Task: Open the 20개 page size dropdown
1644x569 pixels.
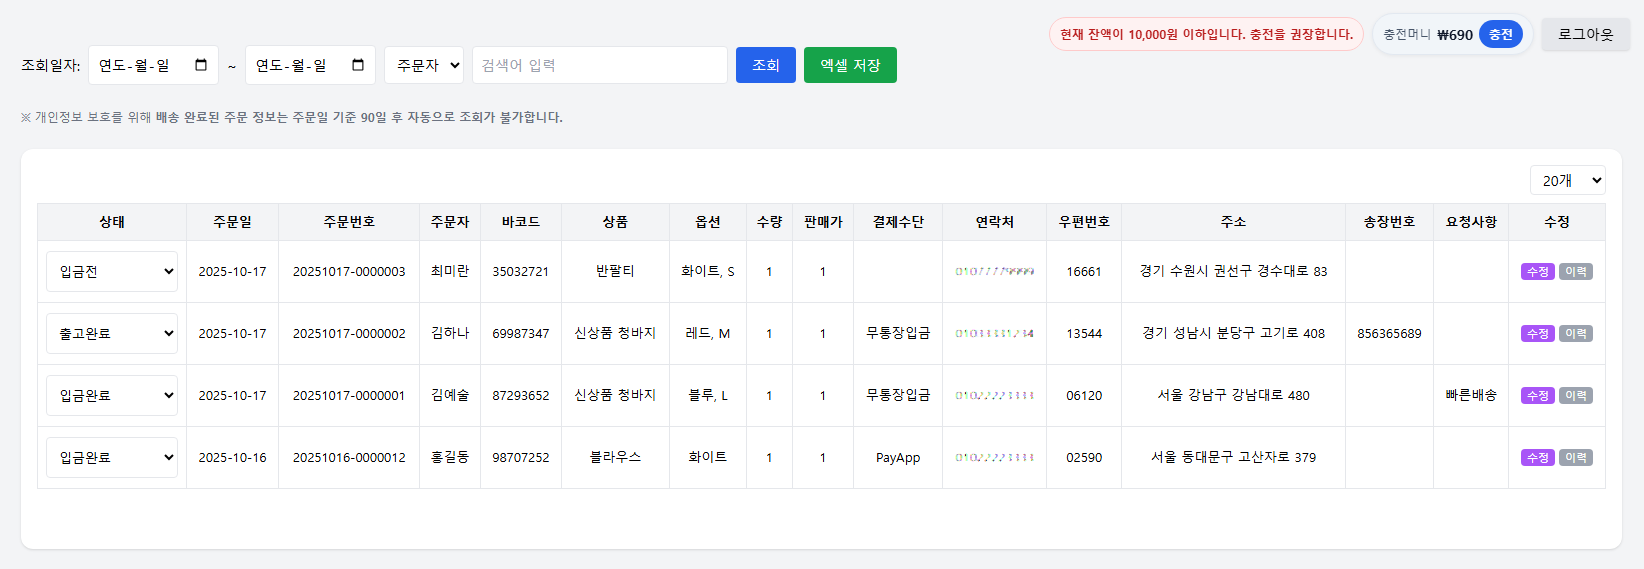Action: pyautogui.click(x=1568, y=180)
